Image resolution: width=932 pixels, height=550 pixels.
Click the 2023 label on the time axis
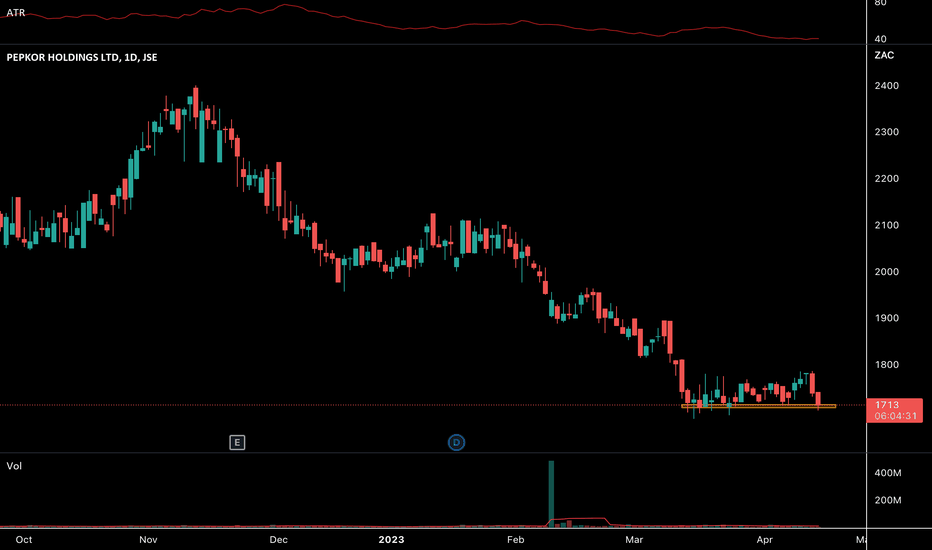point(391,540)
